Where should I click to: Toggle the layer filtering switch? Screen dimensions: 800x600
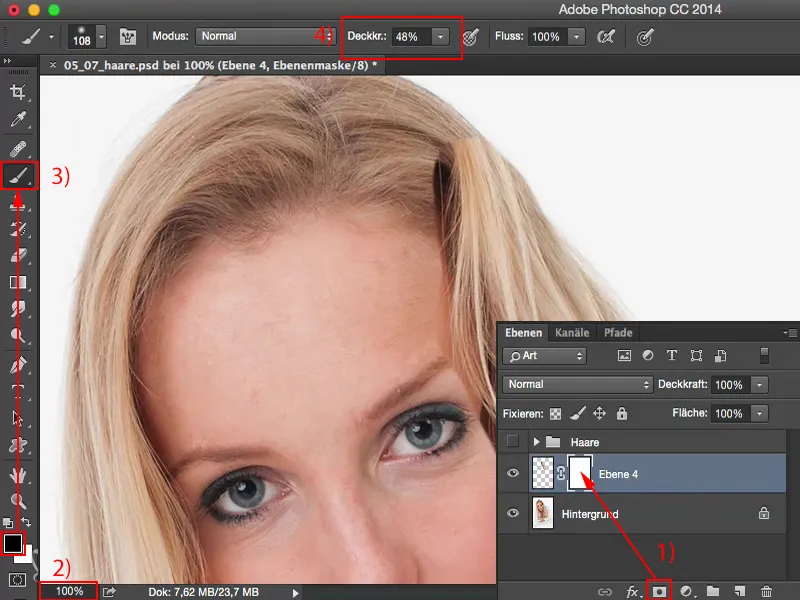[764, 356]
